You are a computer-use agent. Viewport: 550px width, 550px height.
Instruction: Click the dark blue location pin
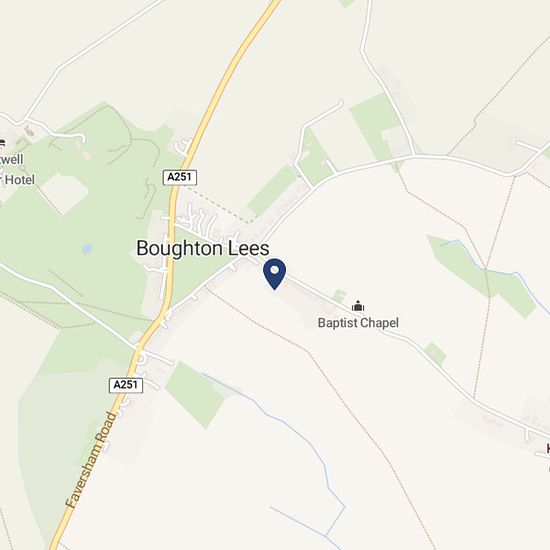click(x=275, y=274)
